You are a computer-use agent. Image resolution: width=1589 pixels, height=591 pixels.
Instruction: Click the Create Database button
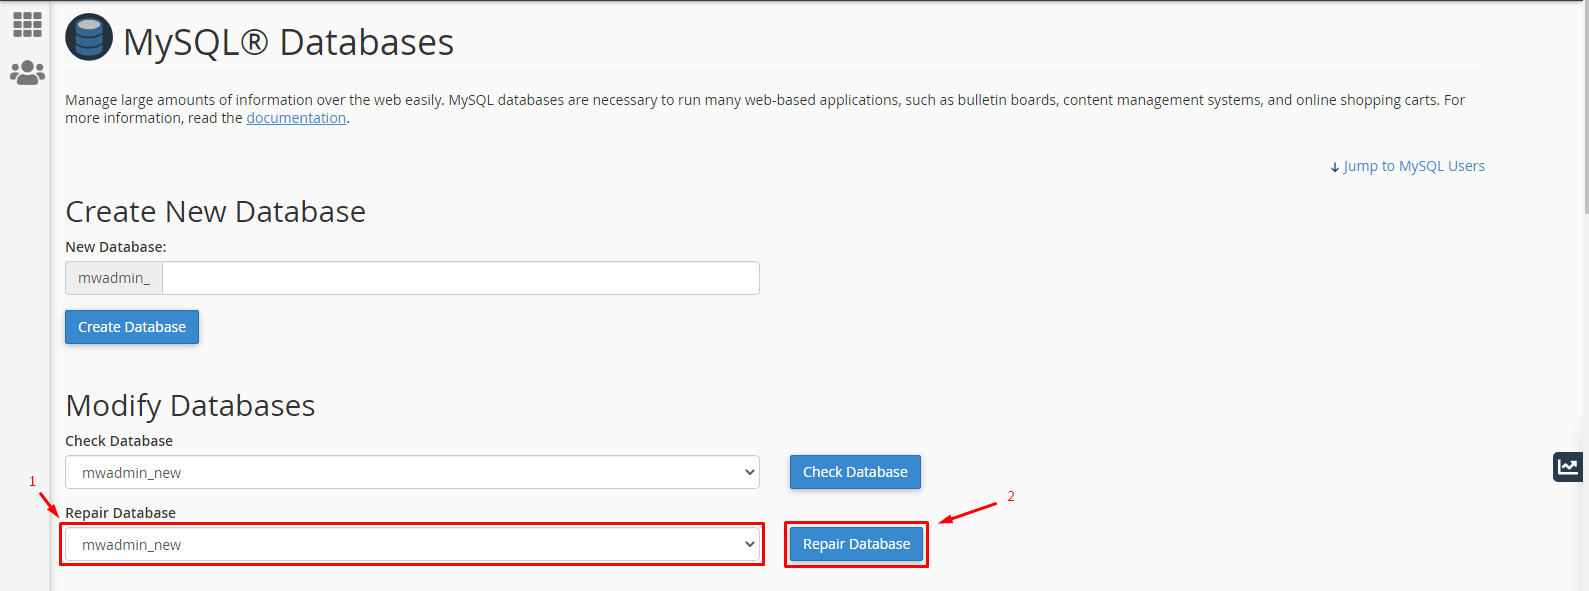coord(132,327)
